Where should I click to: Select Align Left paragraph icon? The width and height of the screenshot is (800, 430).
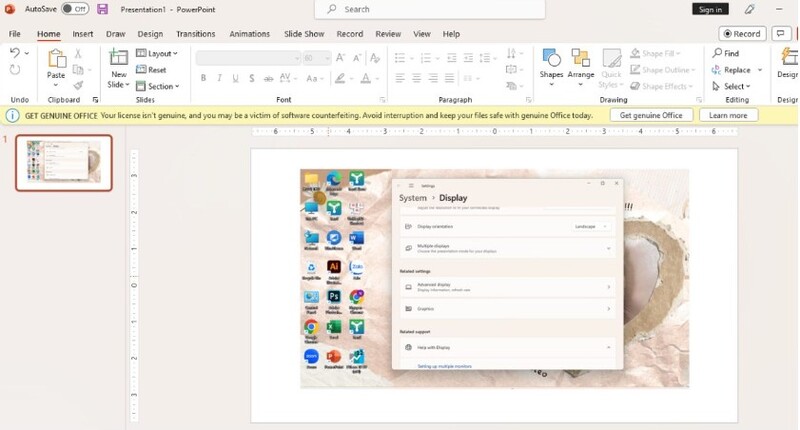[x=400, y=78]
